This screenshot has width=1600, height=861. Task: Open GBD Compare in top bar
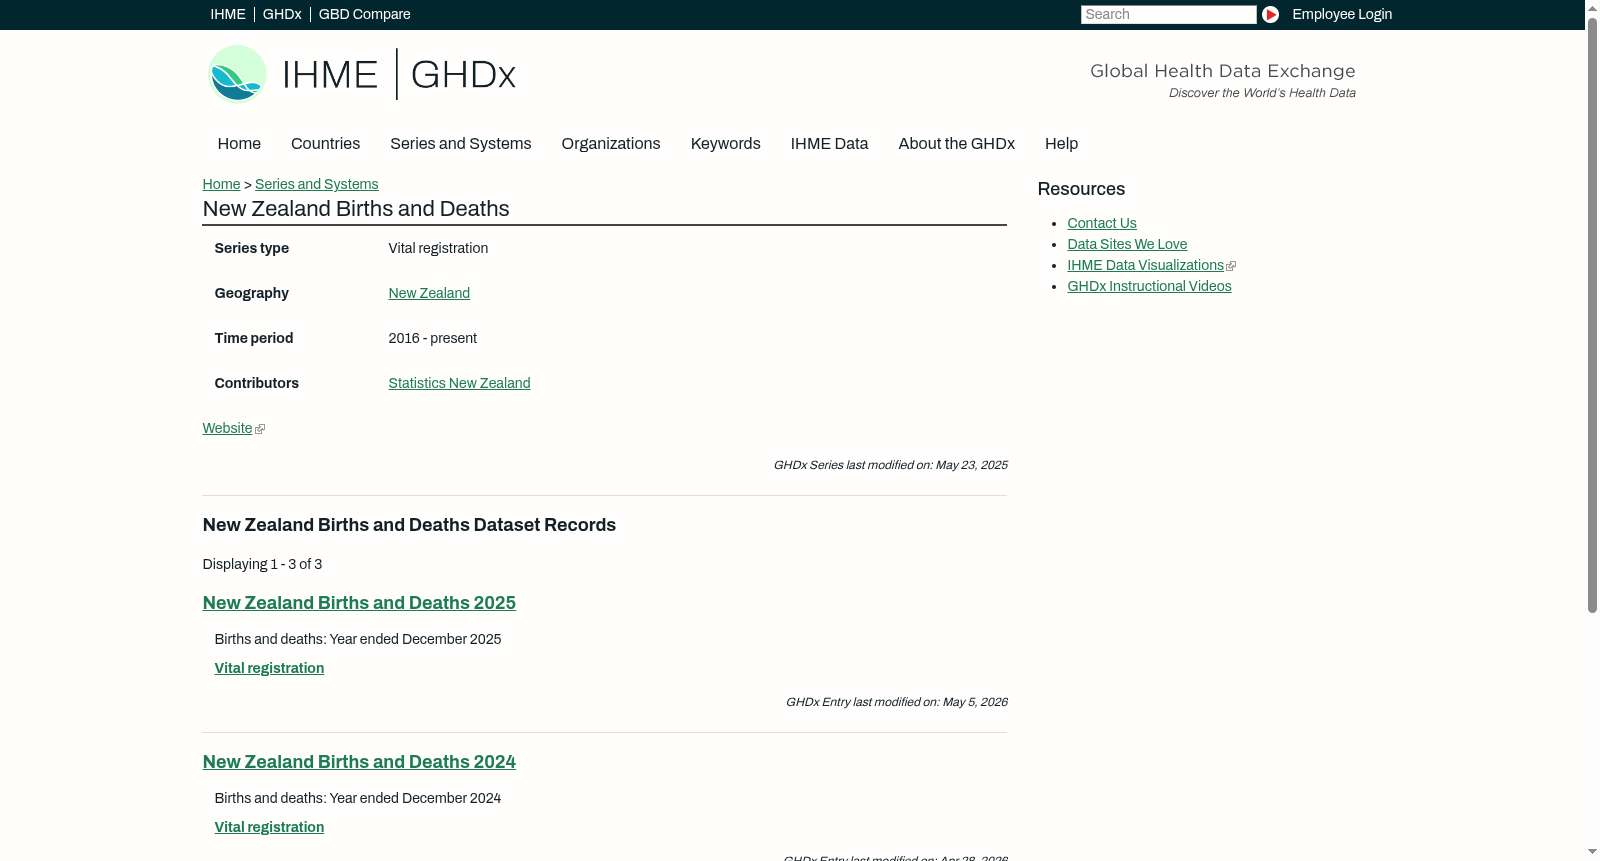click(365, 14)
